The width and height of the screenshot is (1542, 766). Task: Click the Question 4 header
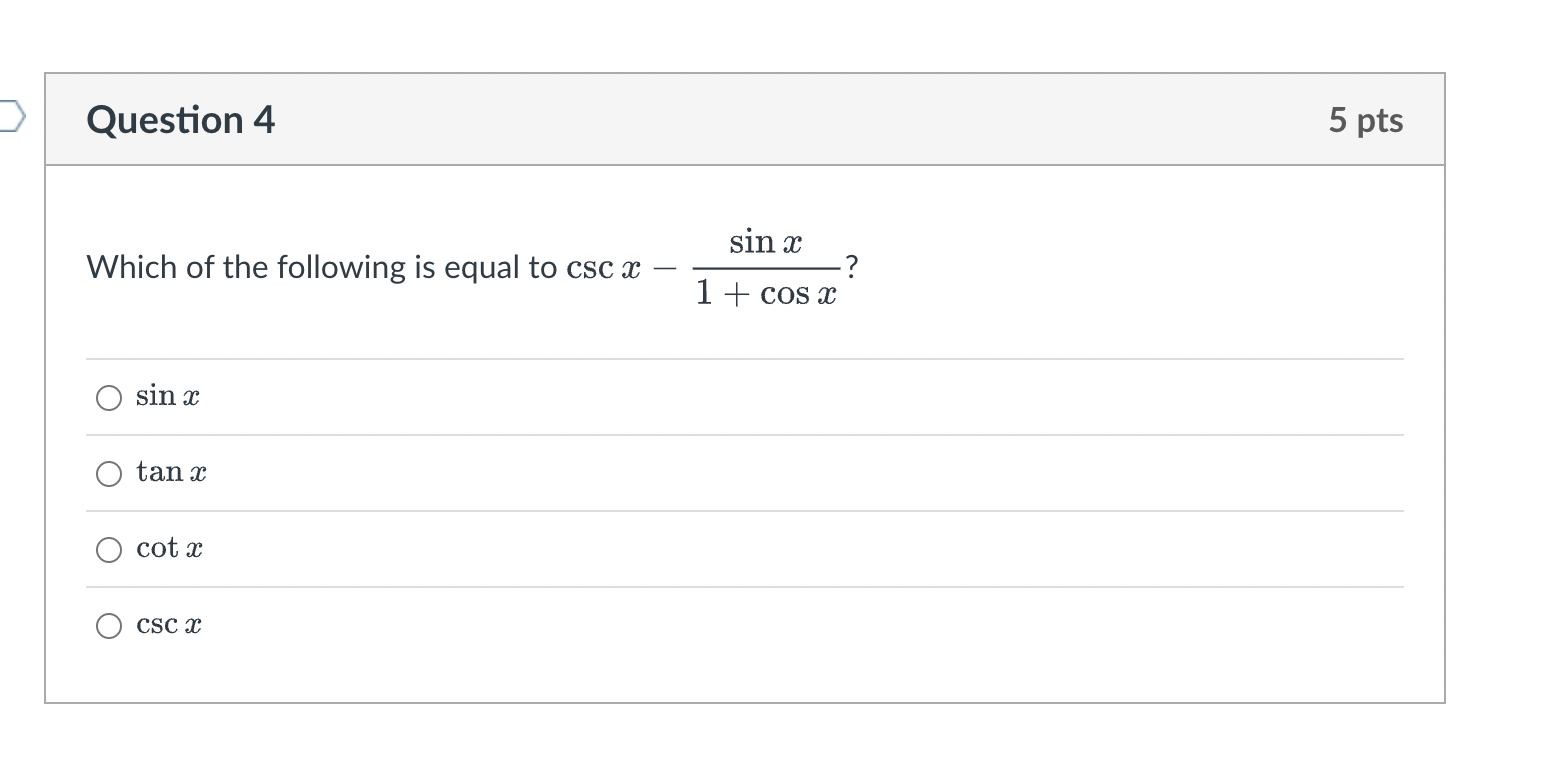180,119
